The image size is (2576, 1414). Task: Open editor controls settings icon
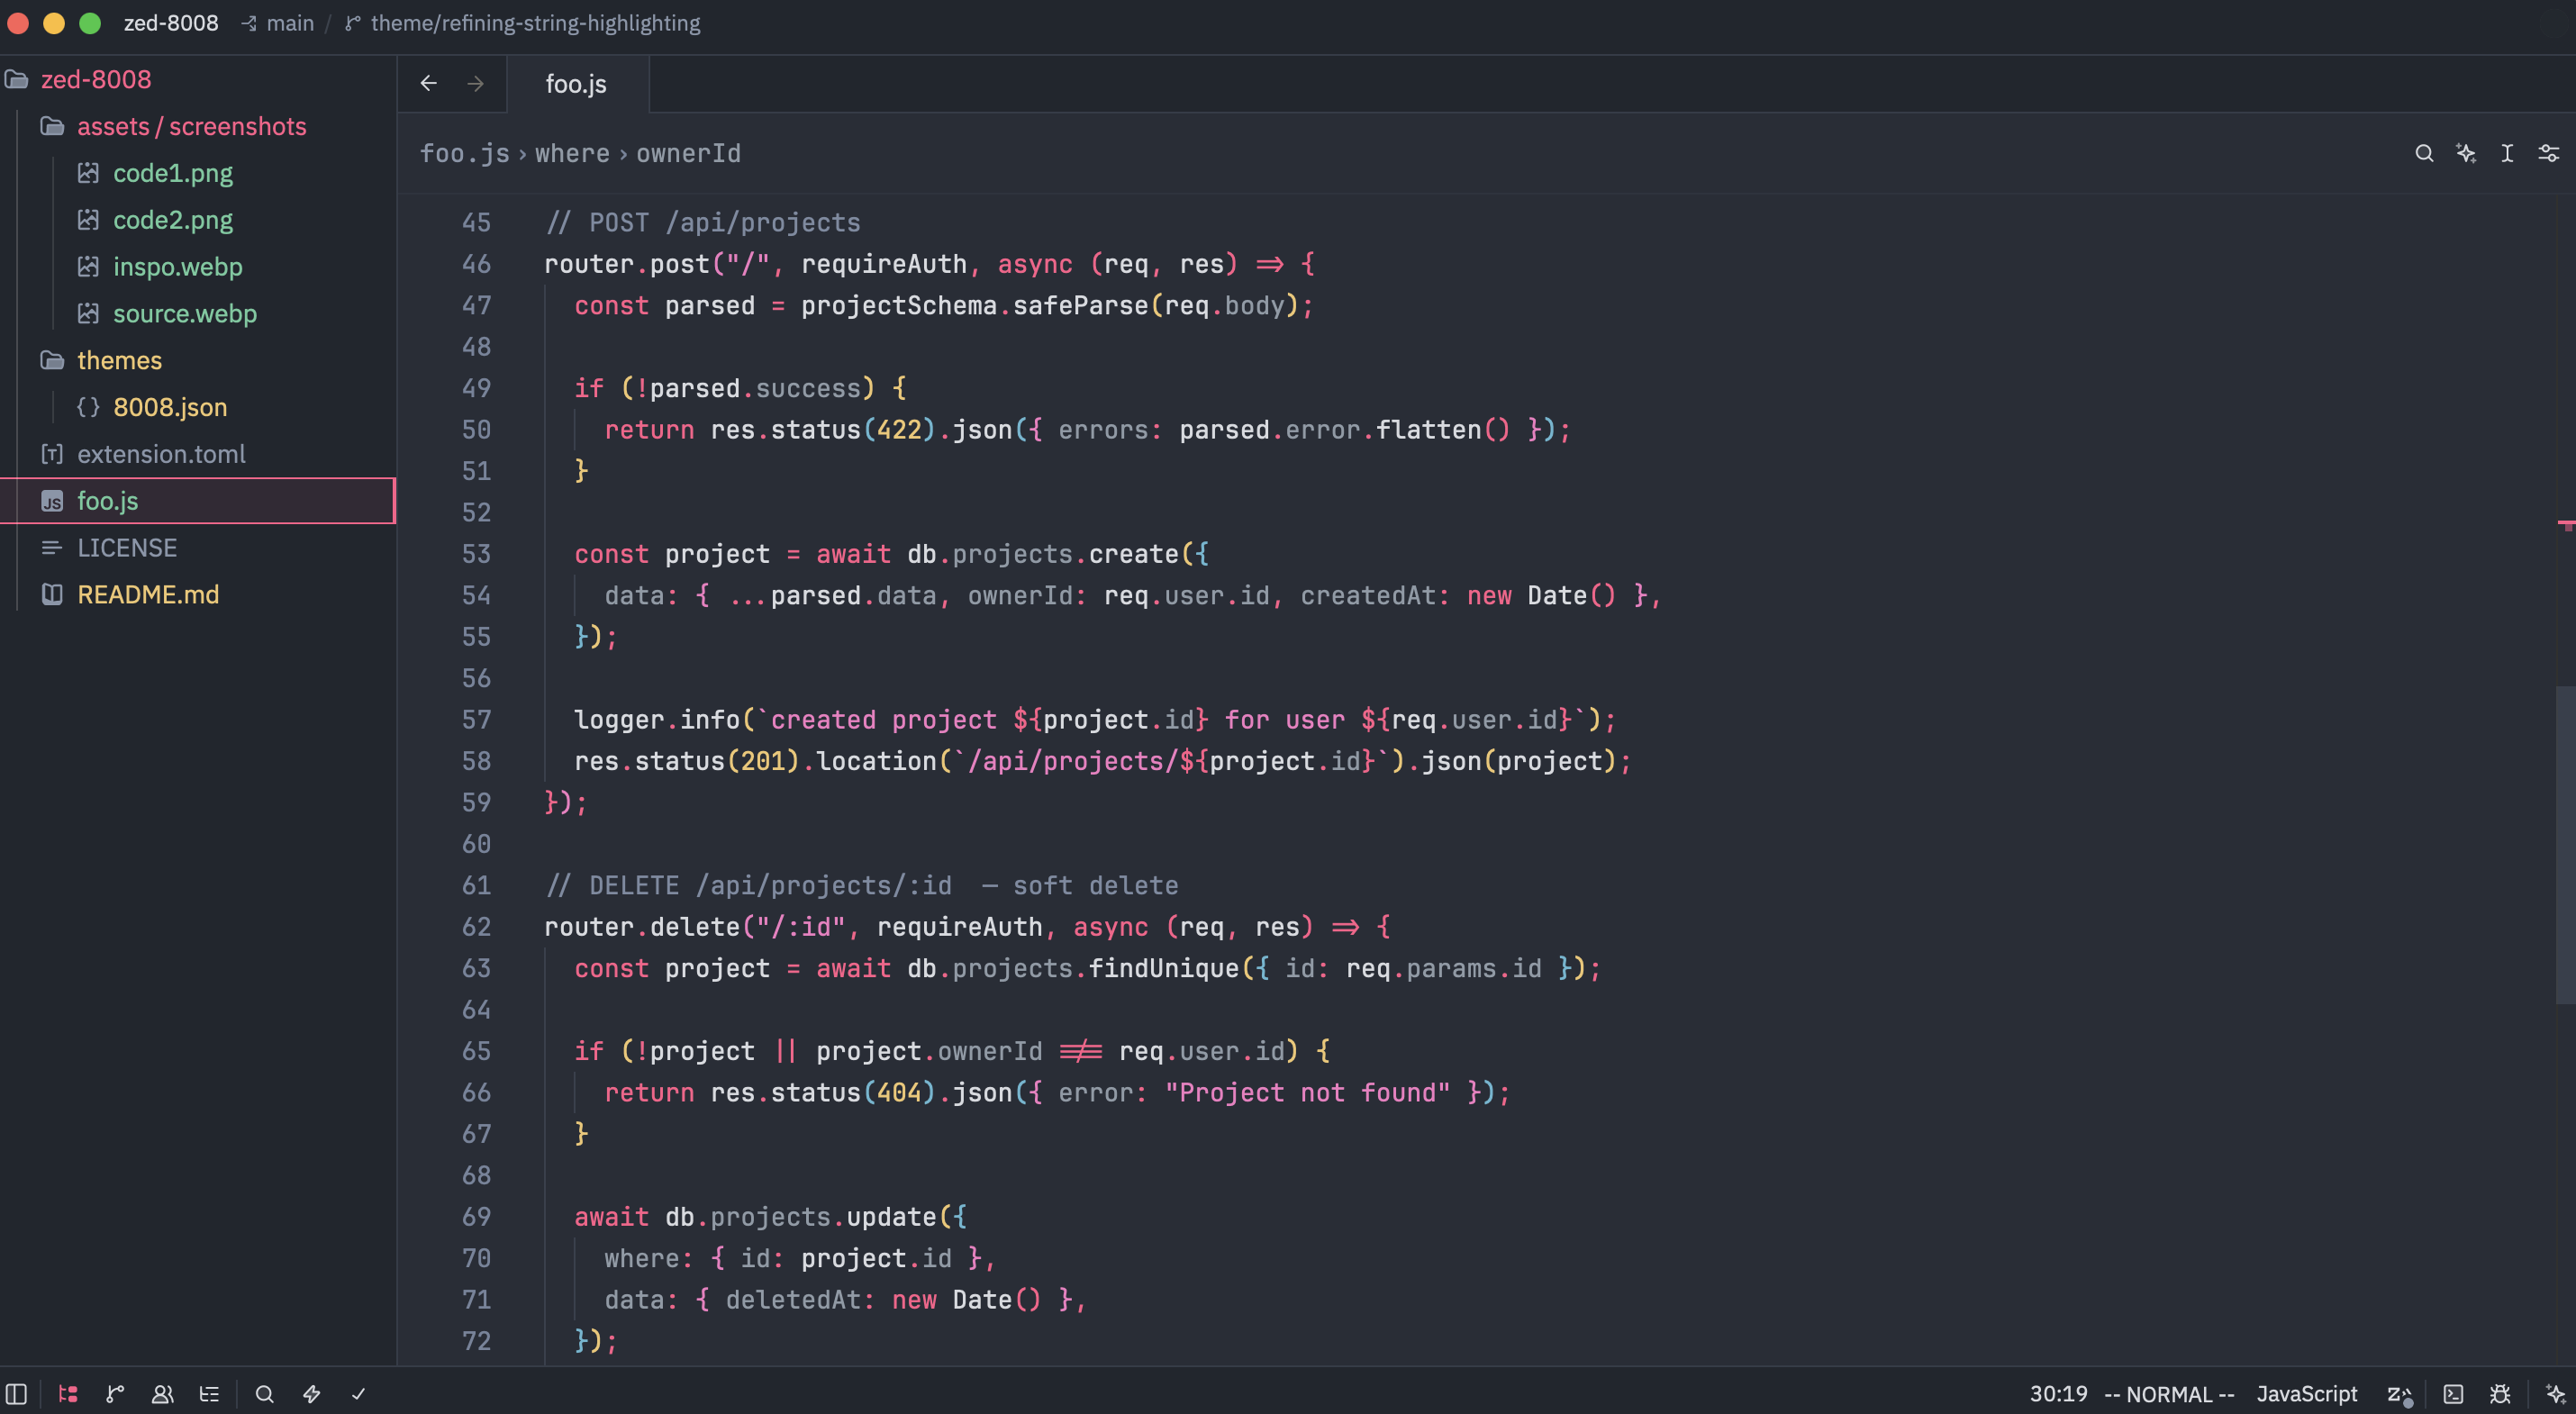point(2549,153)
